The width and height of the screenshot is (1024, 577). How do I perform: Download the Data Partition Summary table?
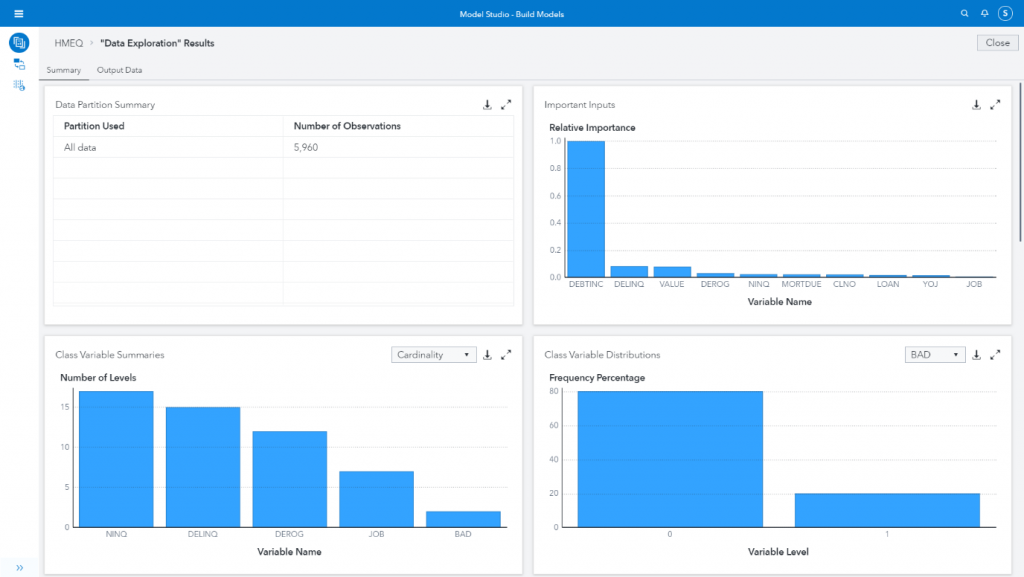pyautogui.click(x=487, y=104)
